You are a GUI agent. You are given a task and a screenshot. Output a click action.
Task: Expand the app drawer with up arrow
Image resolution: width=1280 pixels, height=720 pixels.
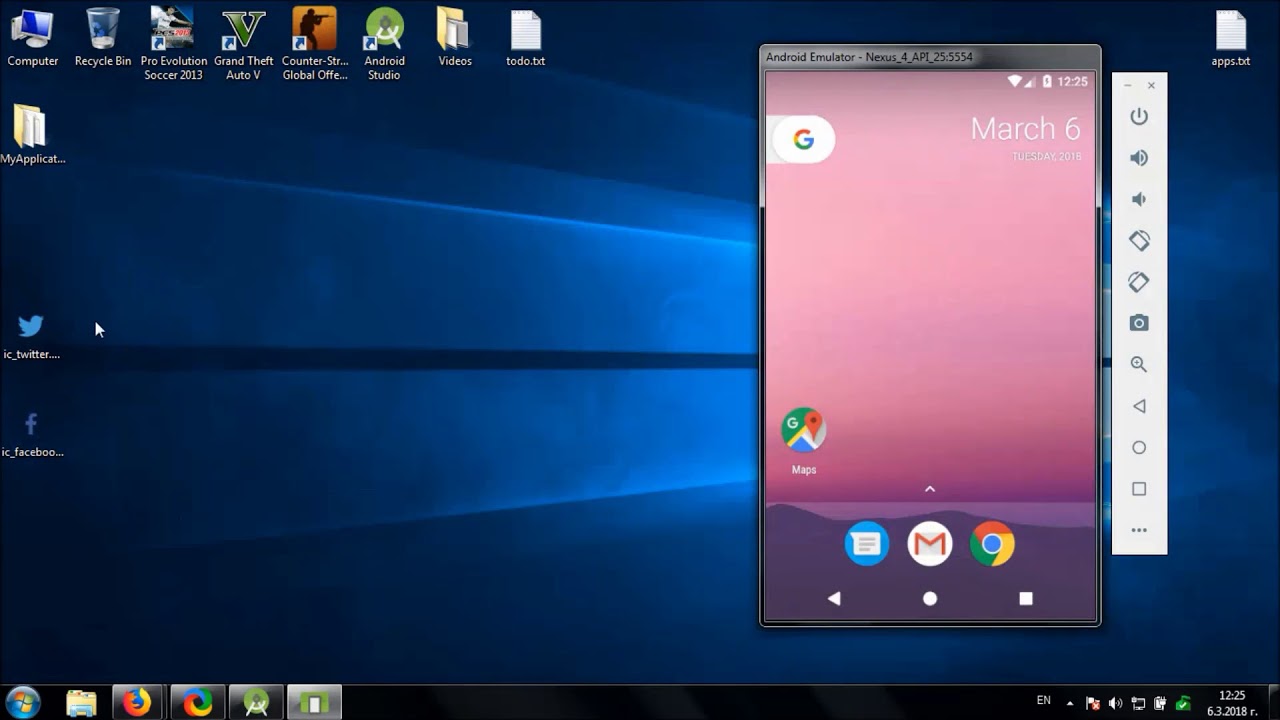[930, 489]
